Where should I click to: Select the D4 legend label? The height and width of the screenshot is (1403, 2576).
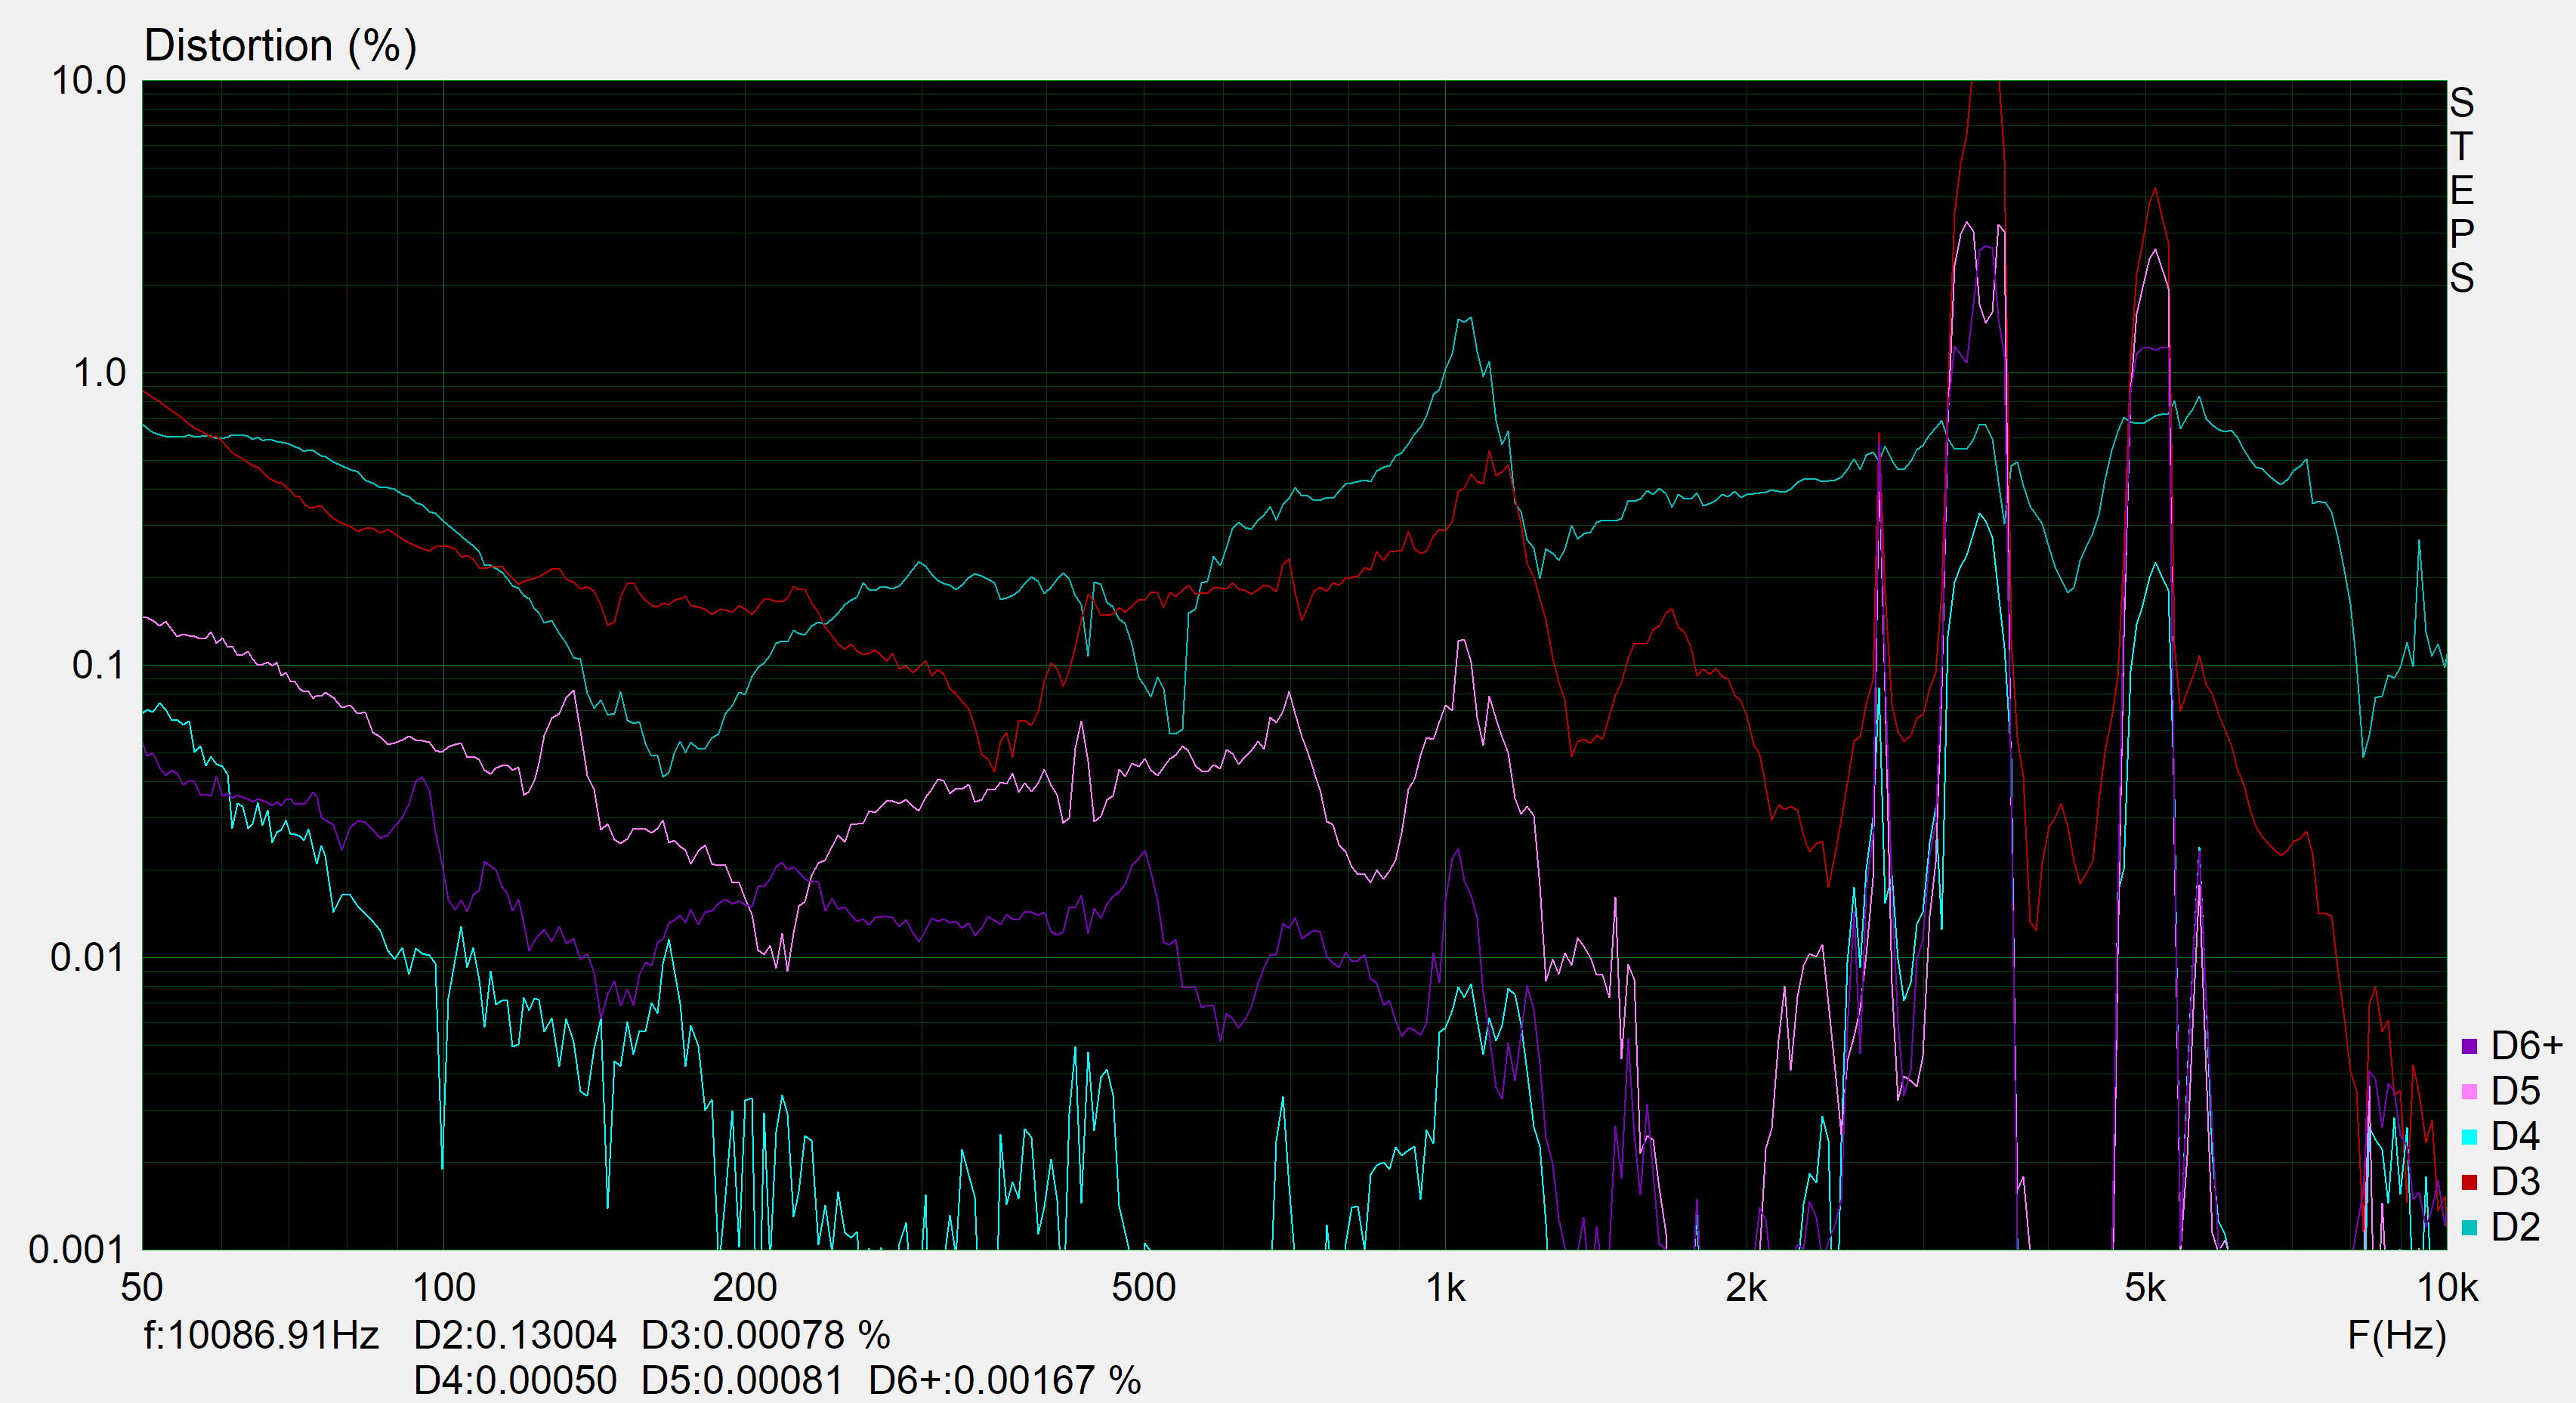click(x=2515, y=1137)
